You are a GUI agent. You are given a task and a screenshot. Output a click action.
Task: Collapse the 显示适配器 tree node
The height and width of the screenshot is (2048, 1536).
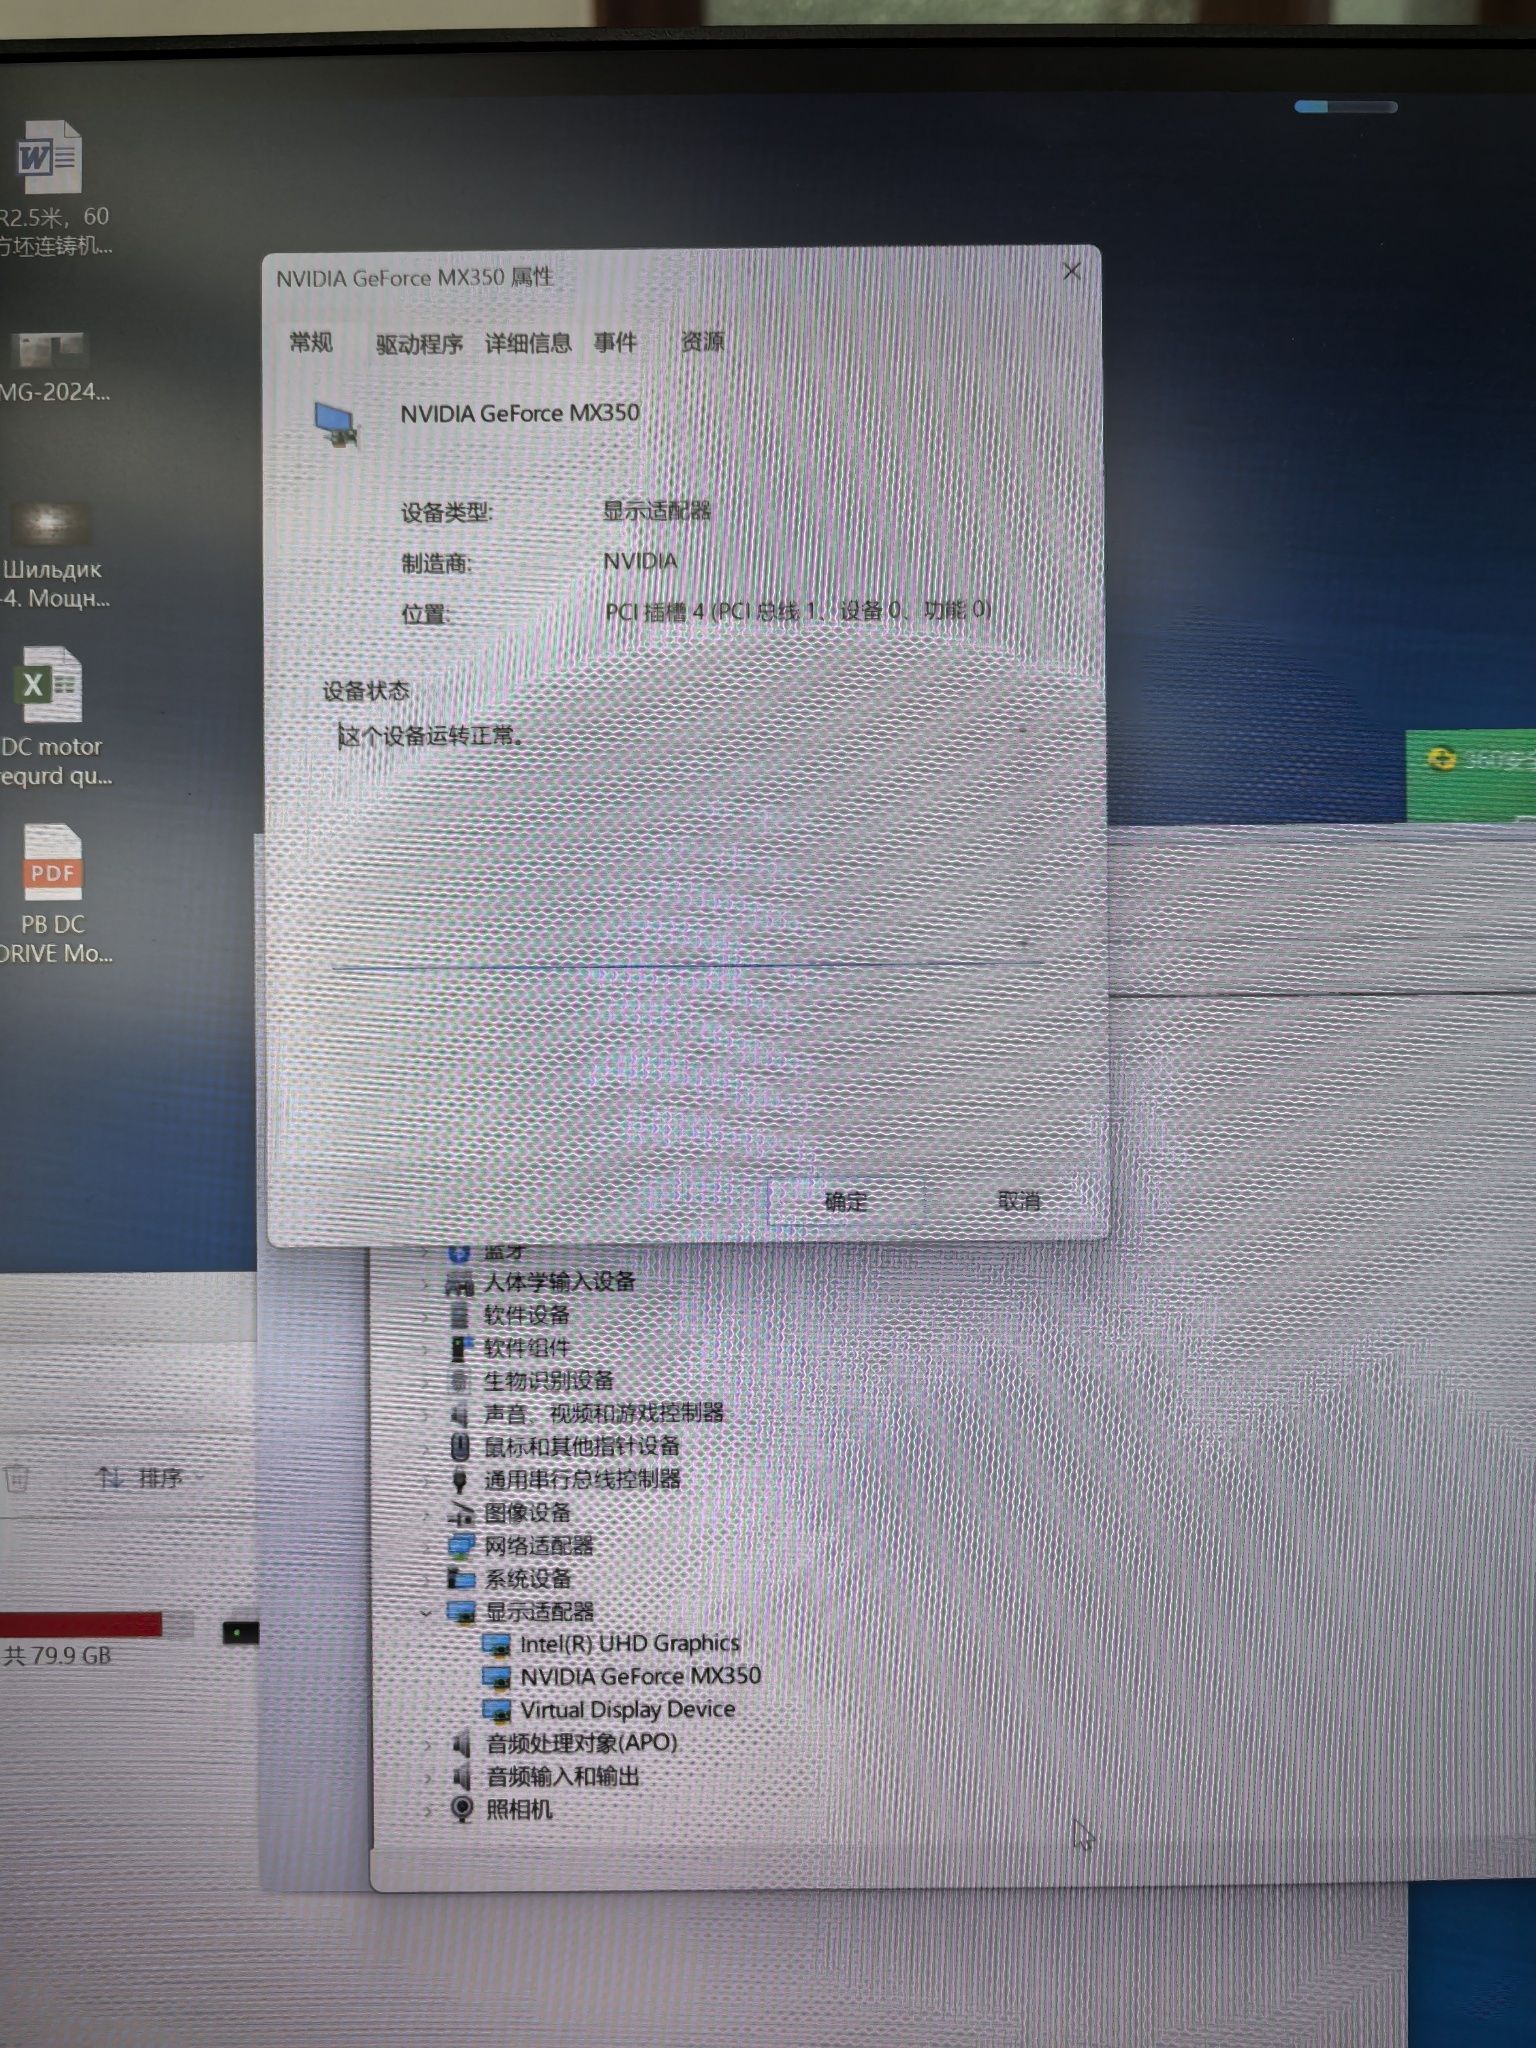[x=426, y=1613]
